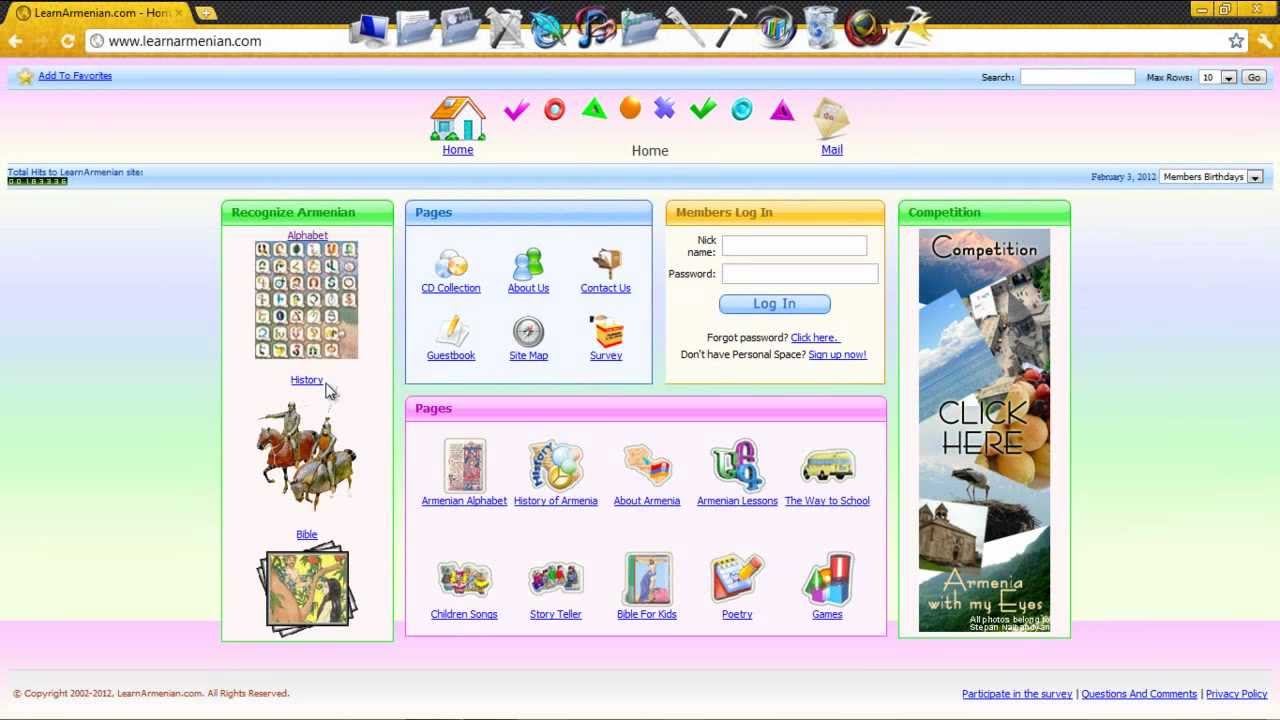
Task: Click the green checkmark navigation icon
Action: point(703,109)
